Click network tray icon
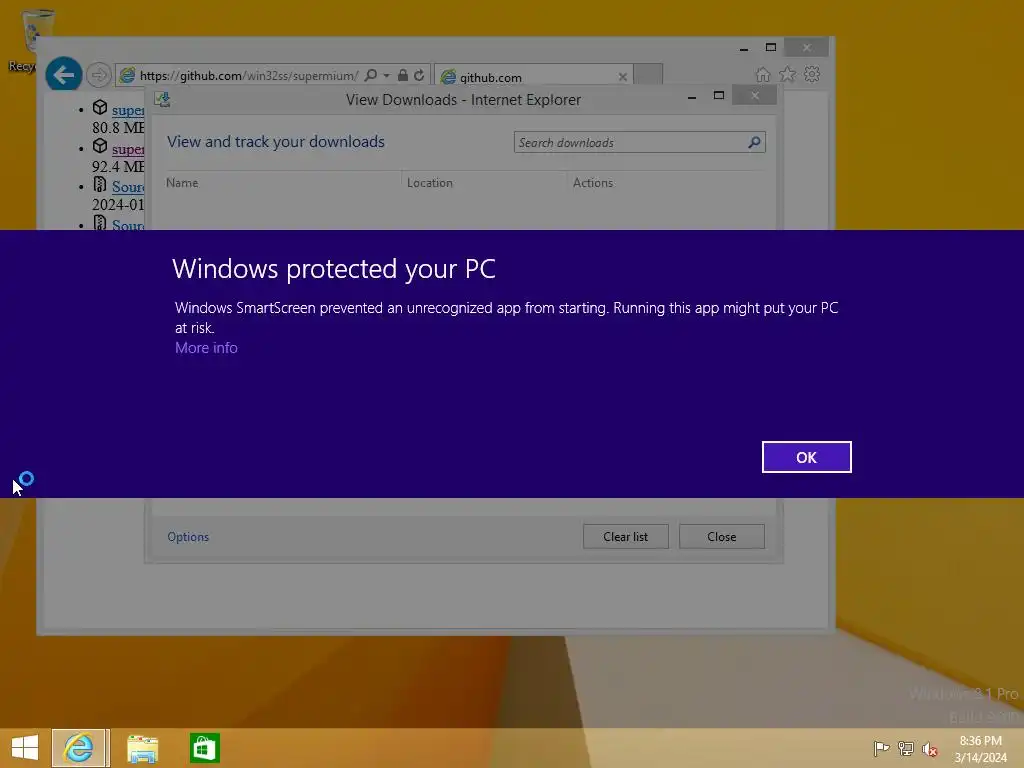 point(906,748)
